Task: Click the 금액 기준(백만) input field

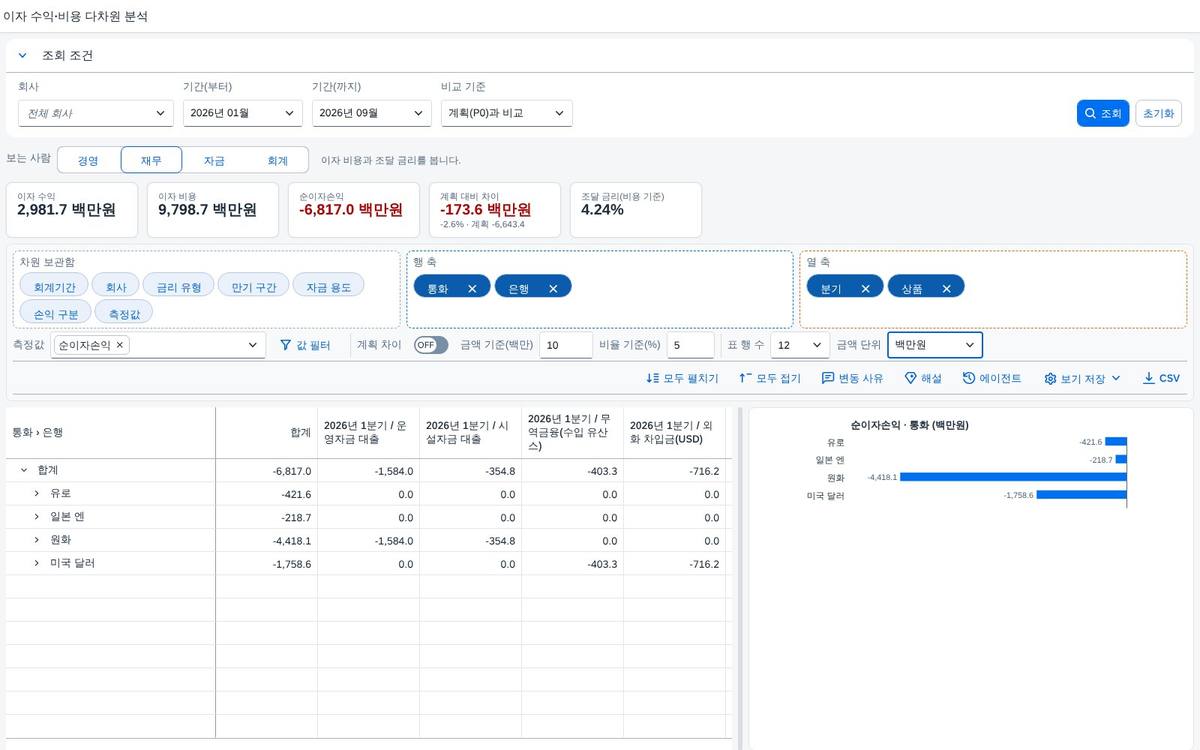Action: [x=566, y=345]
